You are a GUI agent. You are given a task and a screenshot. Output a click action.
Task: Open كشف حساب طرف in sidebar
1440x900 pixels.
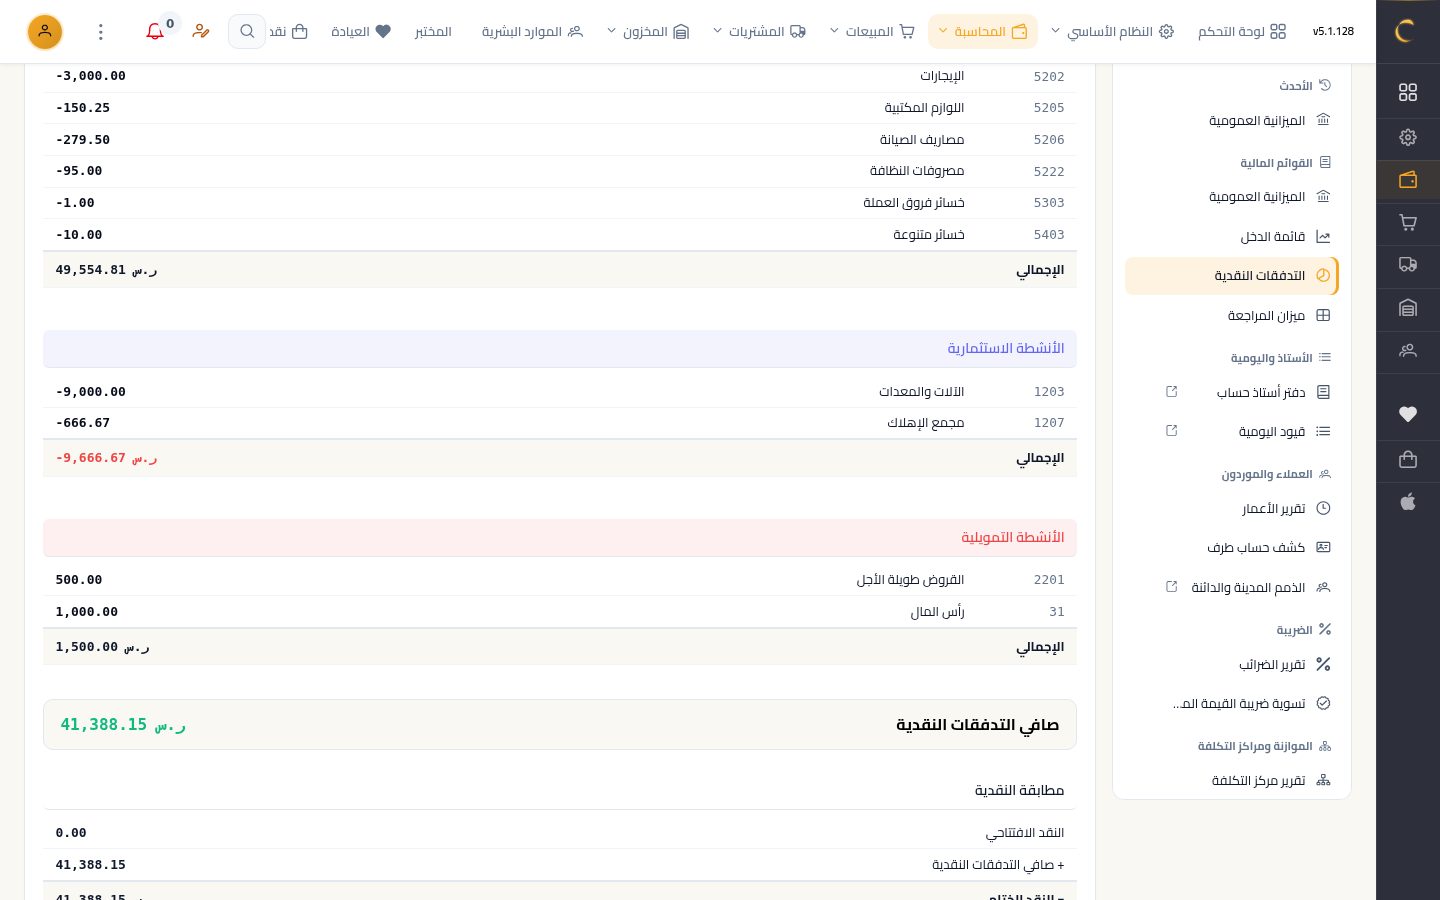(1232, 548)
